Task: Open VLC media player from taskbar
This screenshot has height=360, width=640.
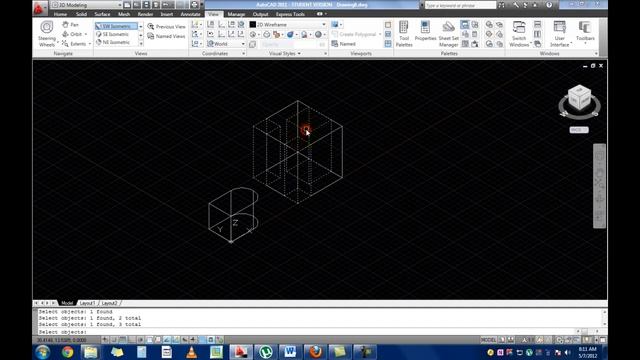Action: [191, 352]
